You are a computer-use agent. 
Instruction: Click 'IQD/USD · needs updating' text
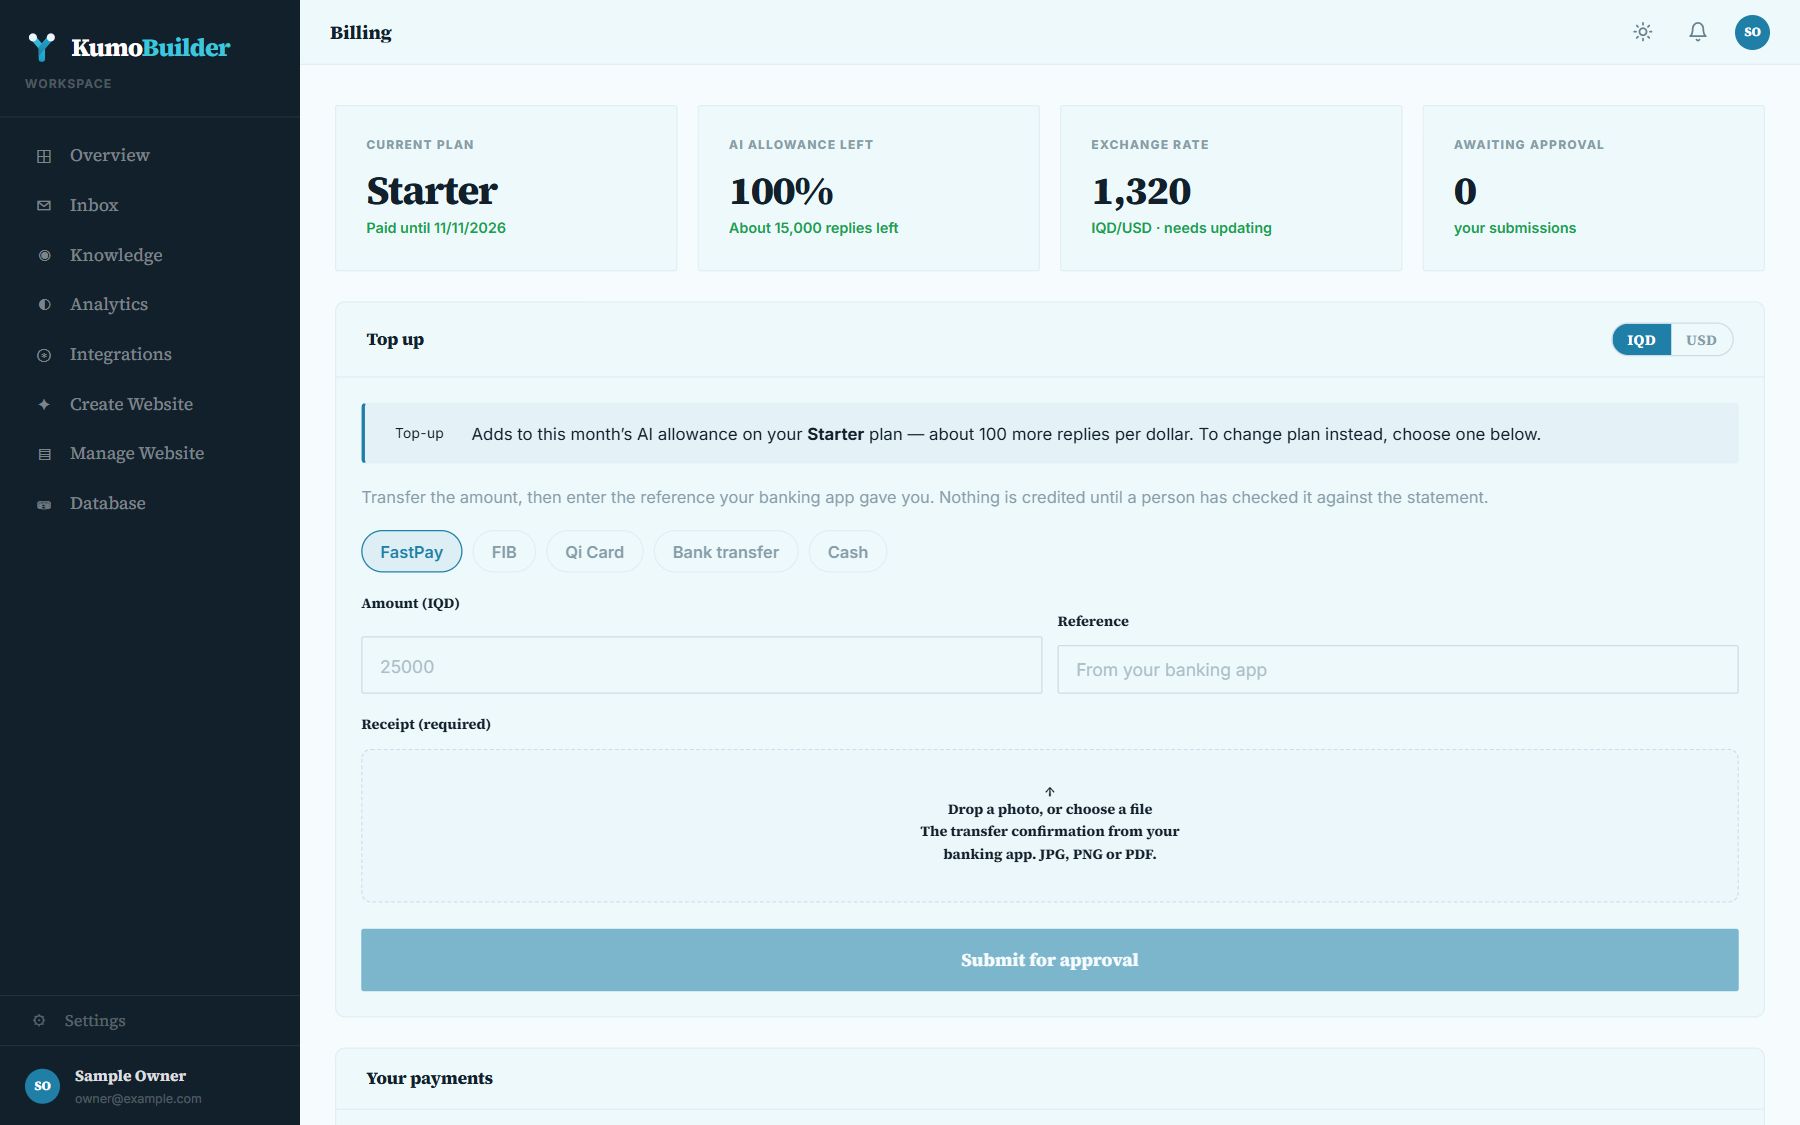(x=1181, y=228)
